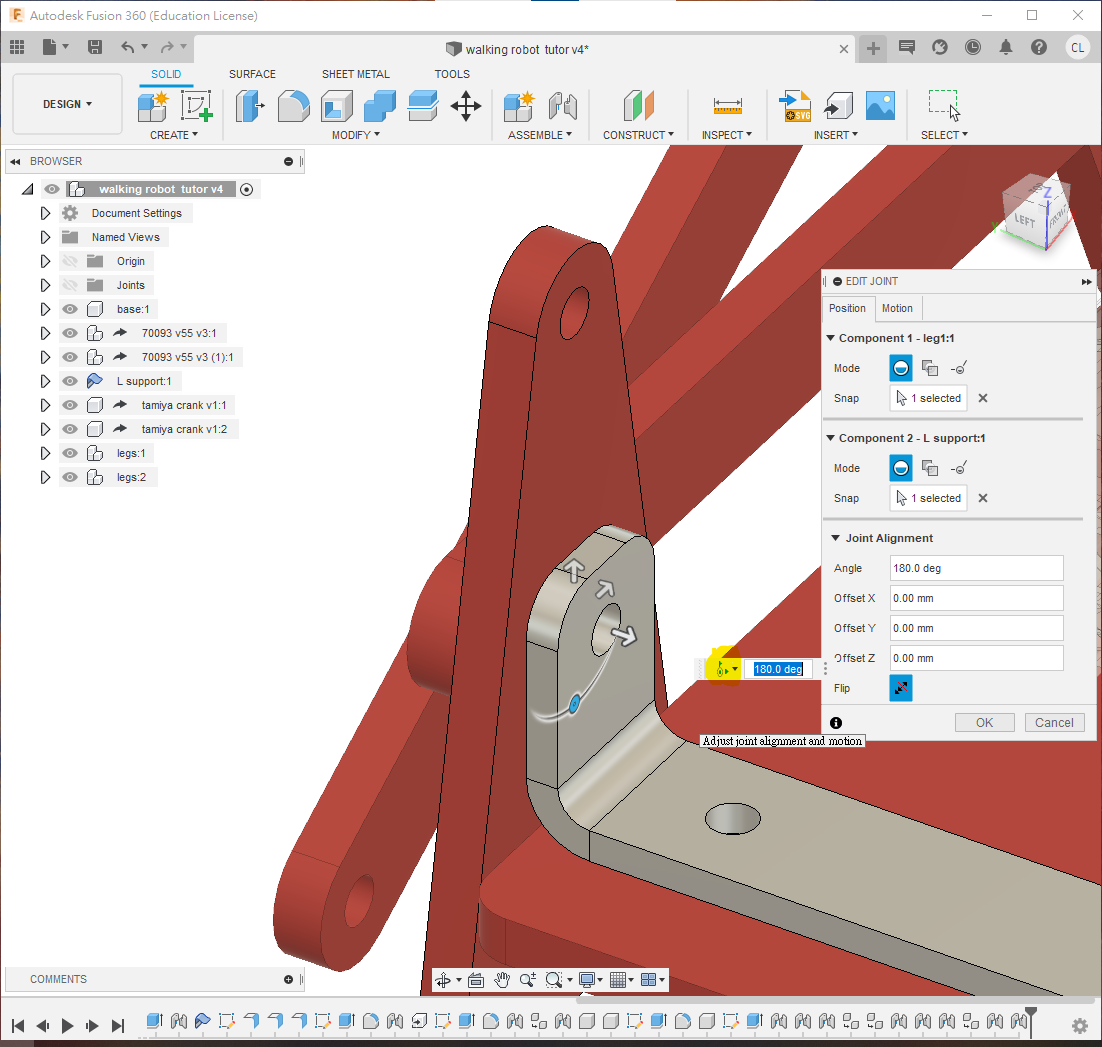Screen dimensions: 1102x1047
Task: Click OK in Edit Joint dialog
Action: (984, 722)
